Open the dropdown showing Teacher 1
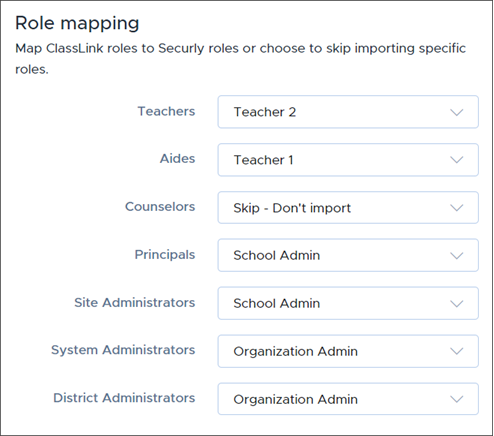 (x=348, y=160)
